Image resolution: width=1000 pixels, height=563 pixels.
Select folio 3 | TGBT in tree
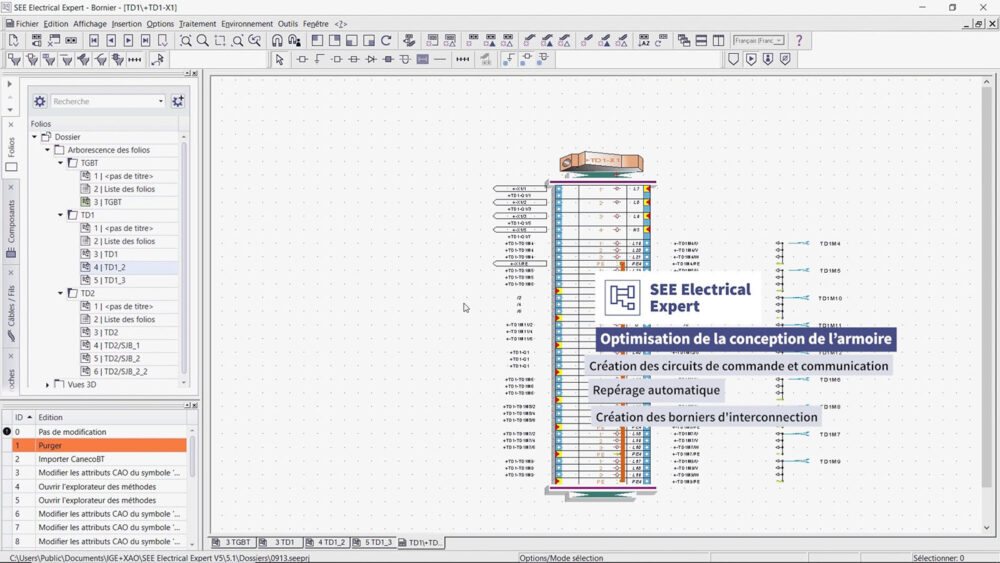pyautogui.click(x=108, y=202)
